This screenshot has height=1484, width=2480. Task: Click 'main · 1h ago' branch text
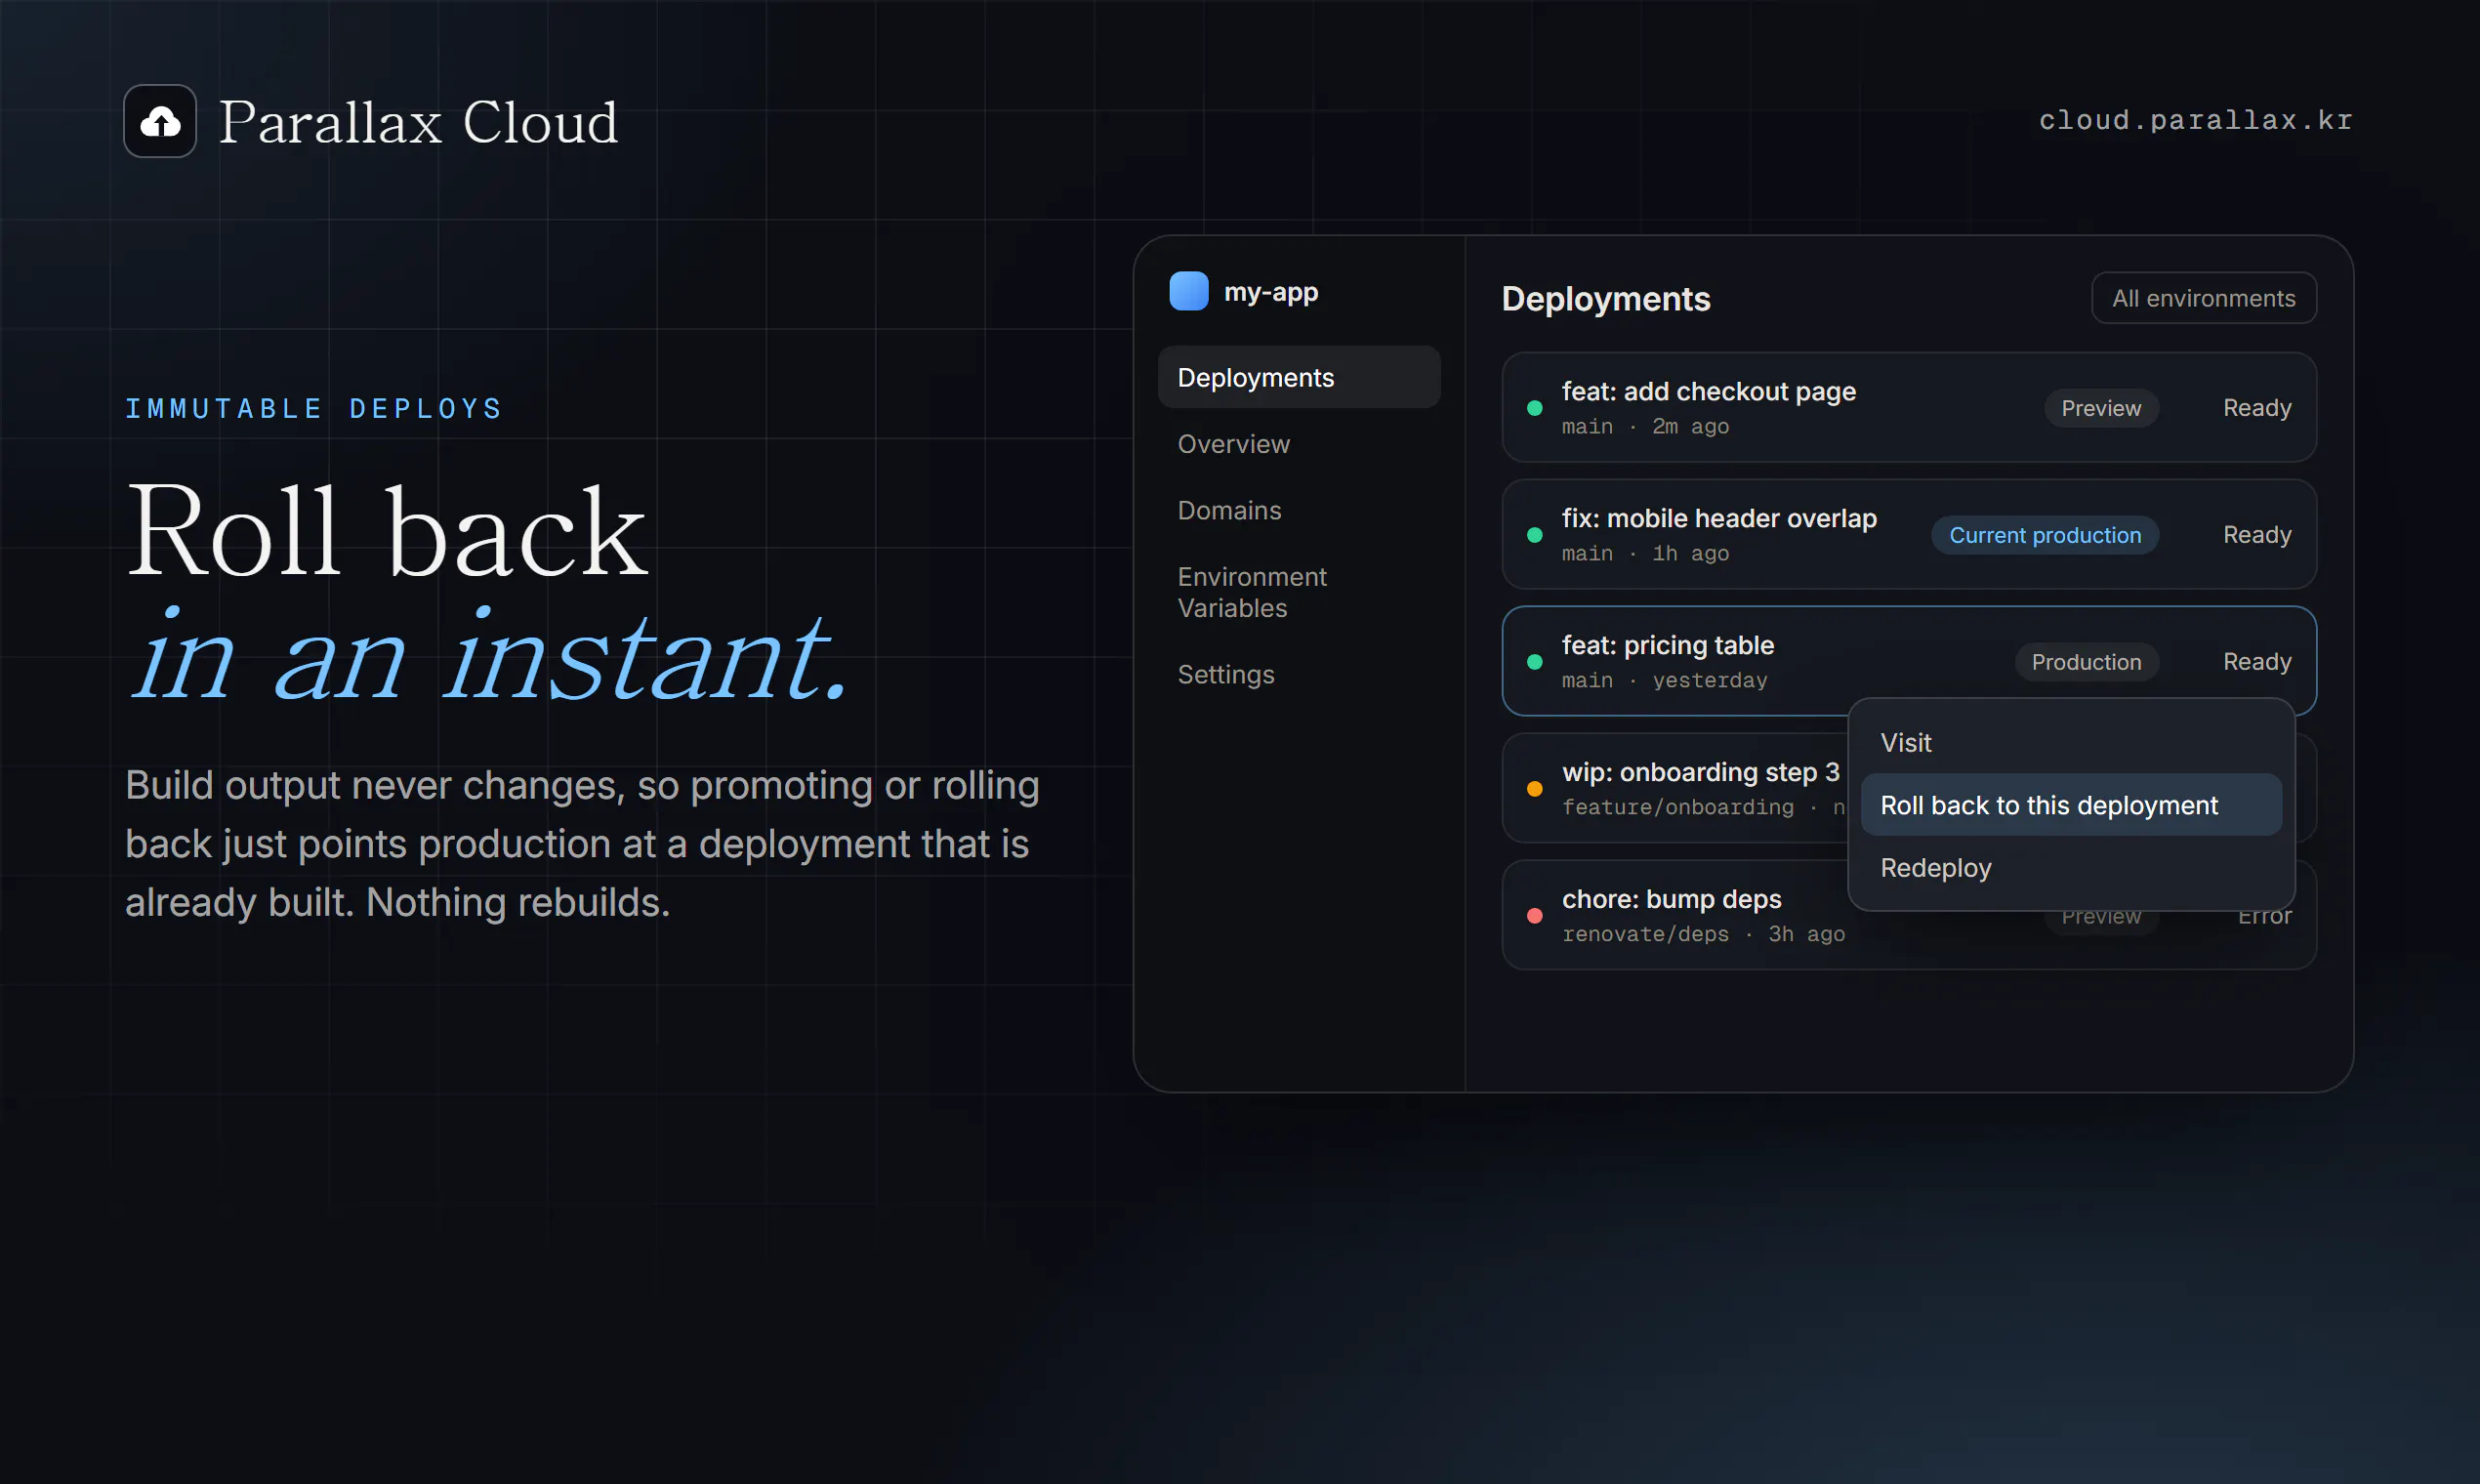[1645, 553]
